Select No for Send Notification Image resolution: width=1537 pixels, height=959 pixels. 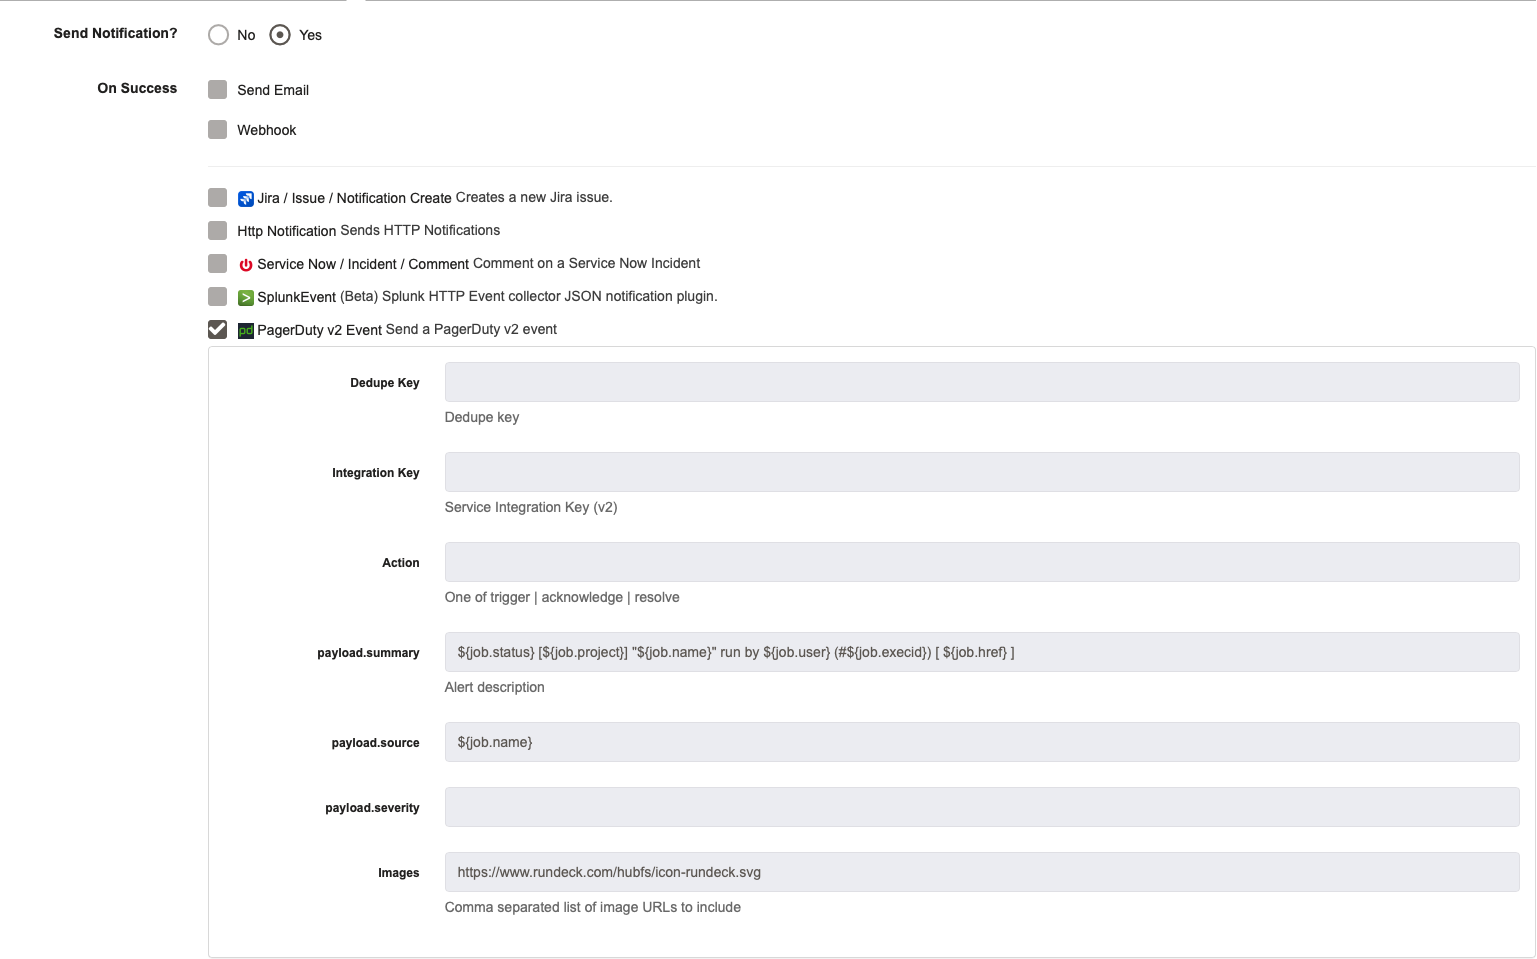click(x=218, y=35)
